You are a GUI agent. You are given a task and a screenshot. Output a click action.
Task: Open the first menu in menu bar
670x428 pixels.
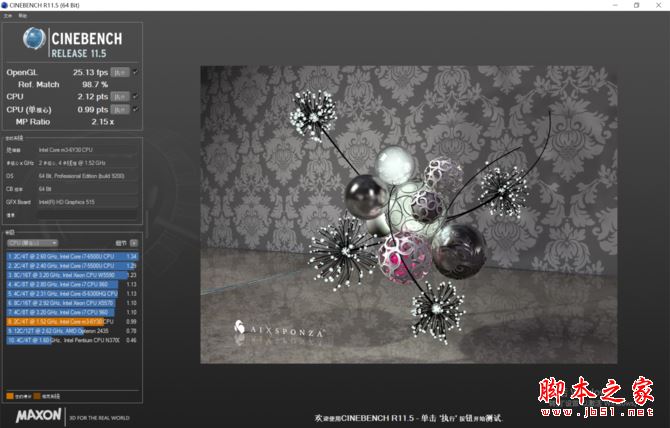tap(8, 16)
